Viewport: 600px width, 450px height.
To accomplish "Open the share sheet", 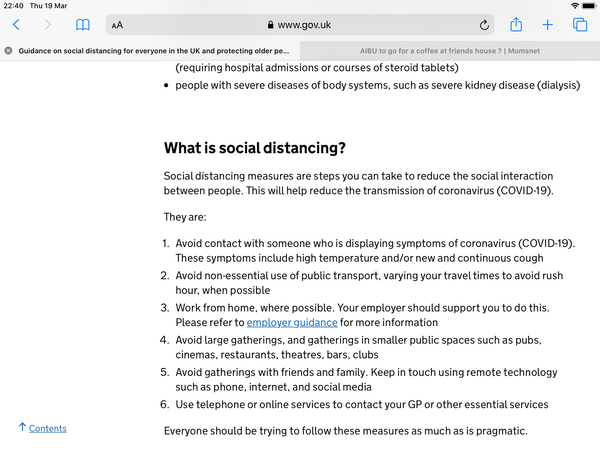I will pos(516,25).
